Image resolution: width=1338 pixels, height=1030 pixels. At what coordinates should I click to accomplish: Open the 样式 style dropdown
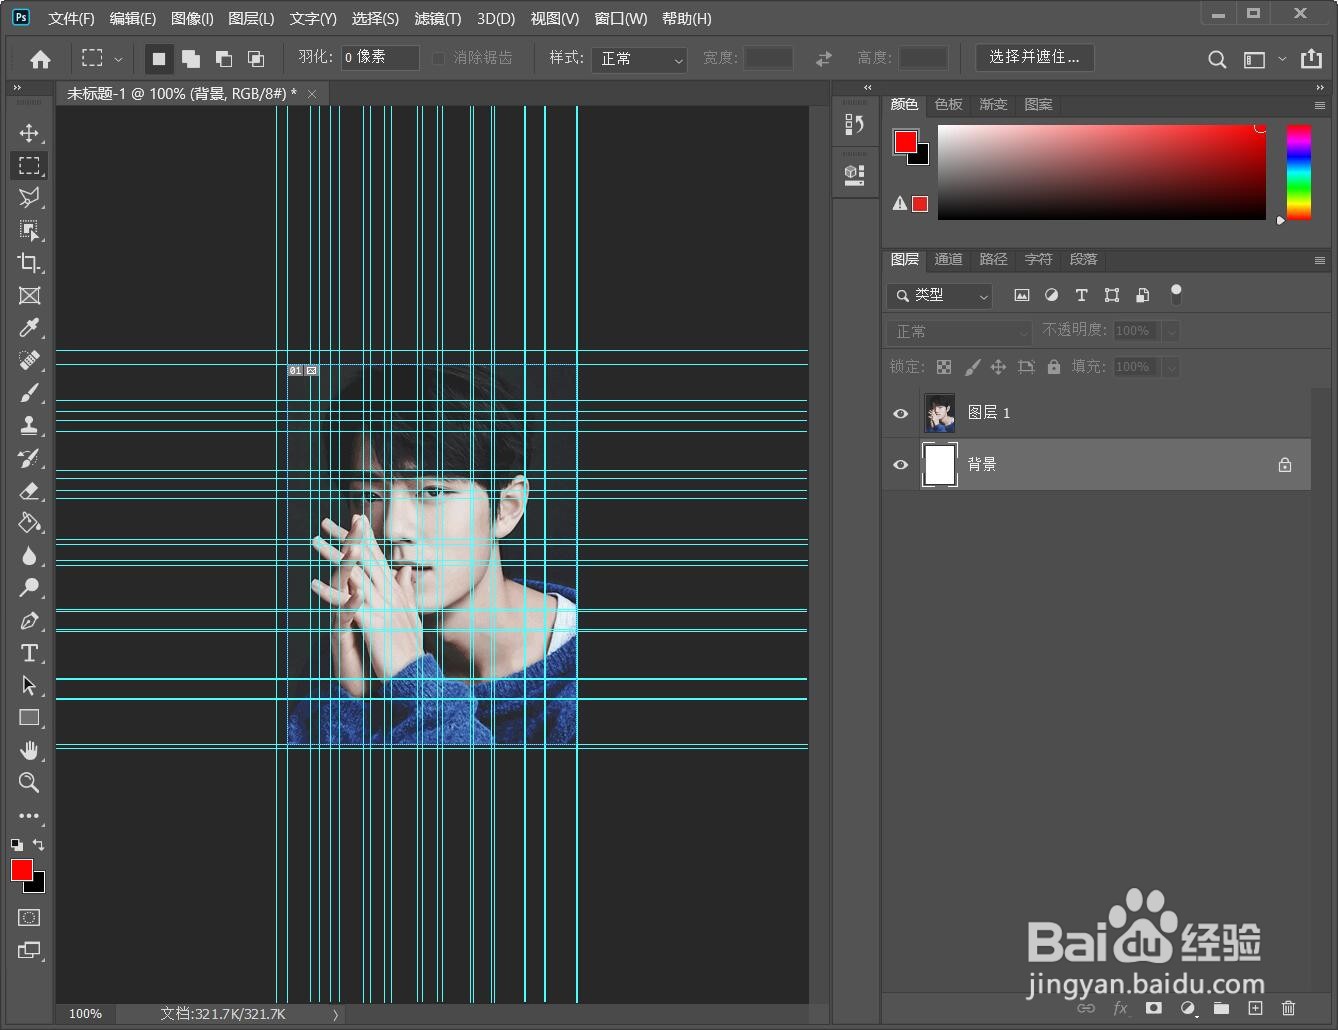point(639,59)
